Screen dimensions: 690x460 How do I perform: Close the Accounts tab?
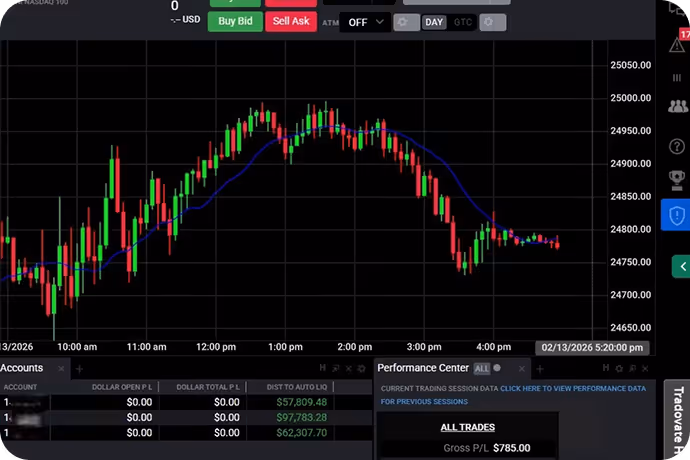[61, 369]
